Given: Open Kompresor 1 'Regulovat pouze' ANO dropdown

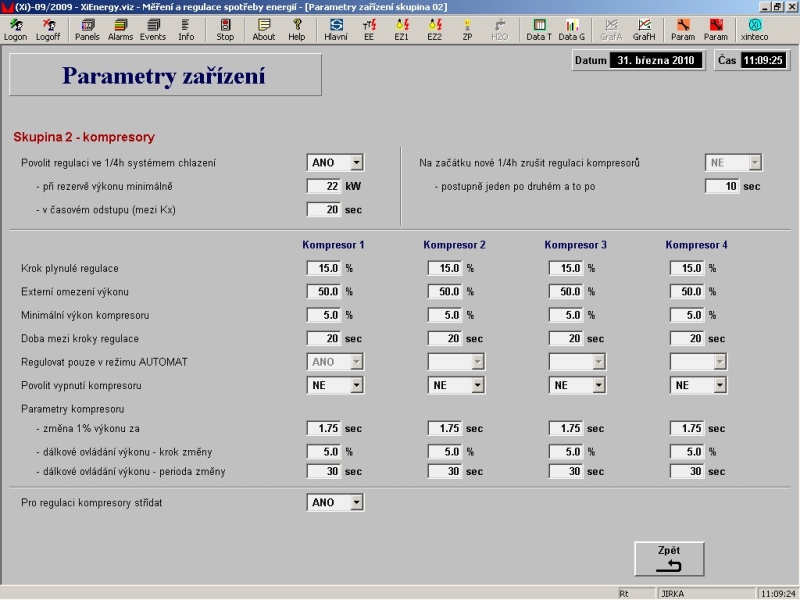Looking at the screenshot, I should [x=335, y=362].
